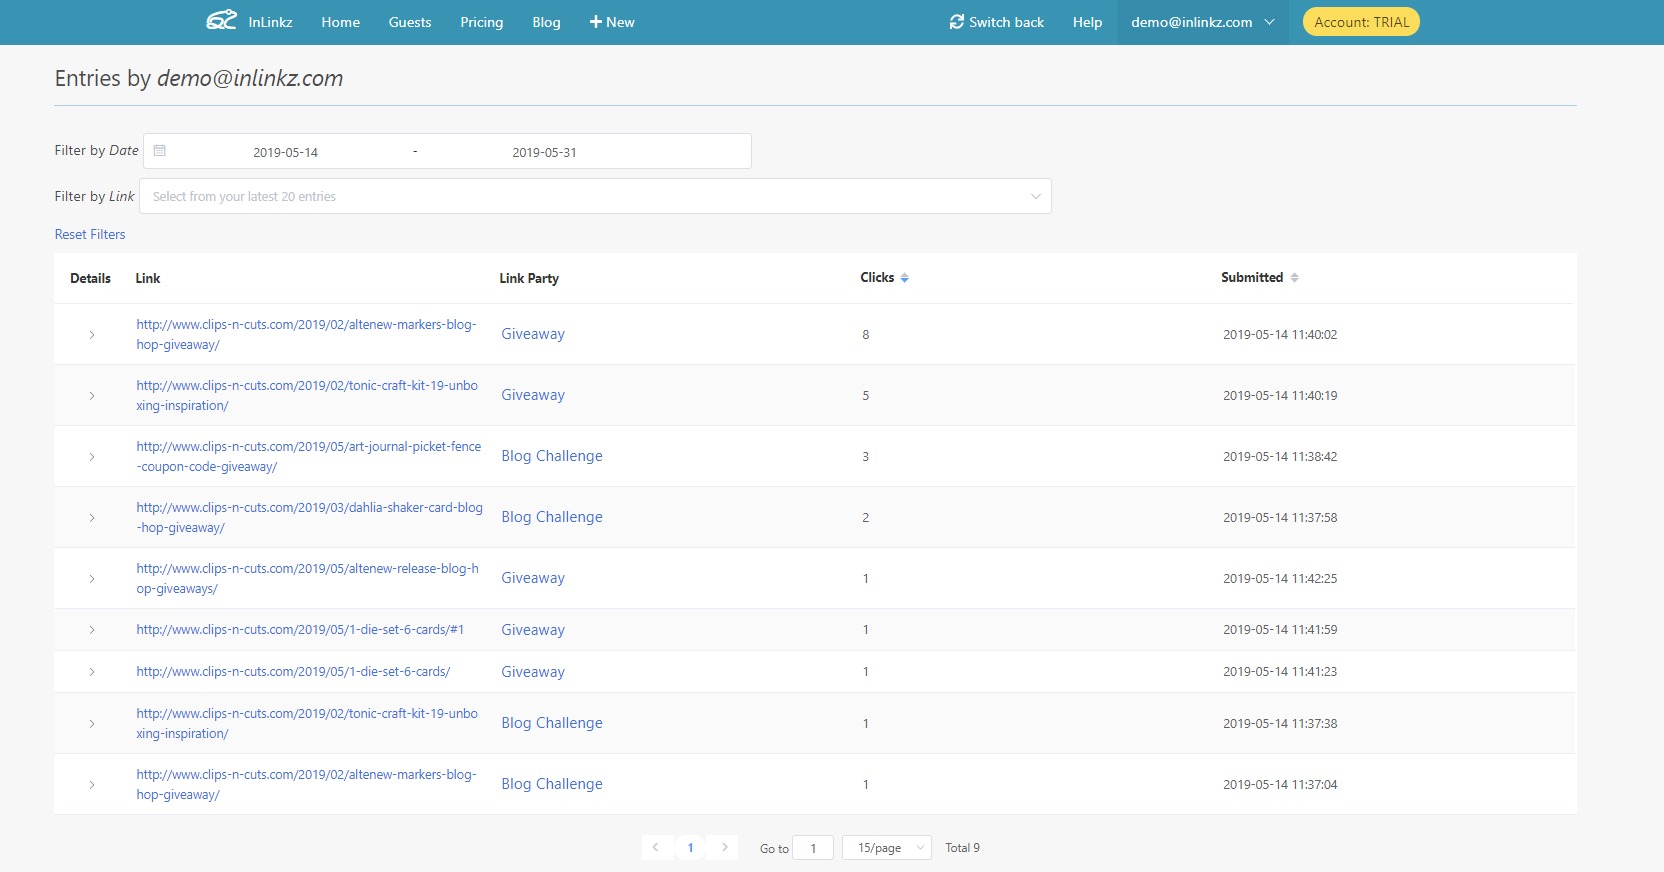
Task: Click the Total 9 count text
Action: pyautogui.click(x=962, y=848)
